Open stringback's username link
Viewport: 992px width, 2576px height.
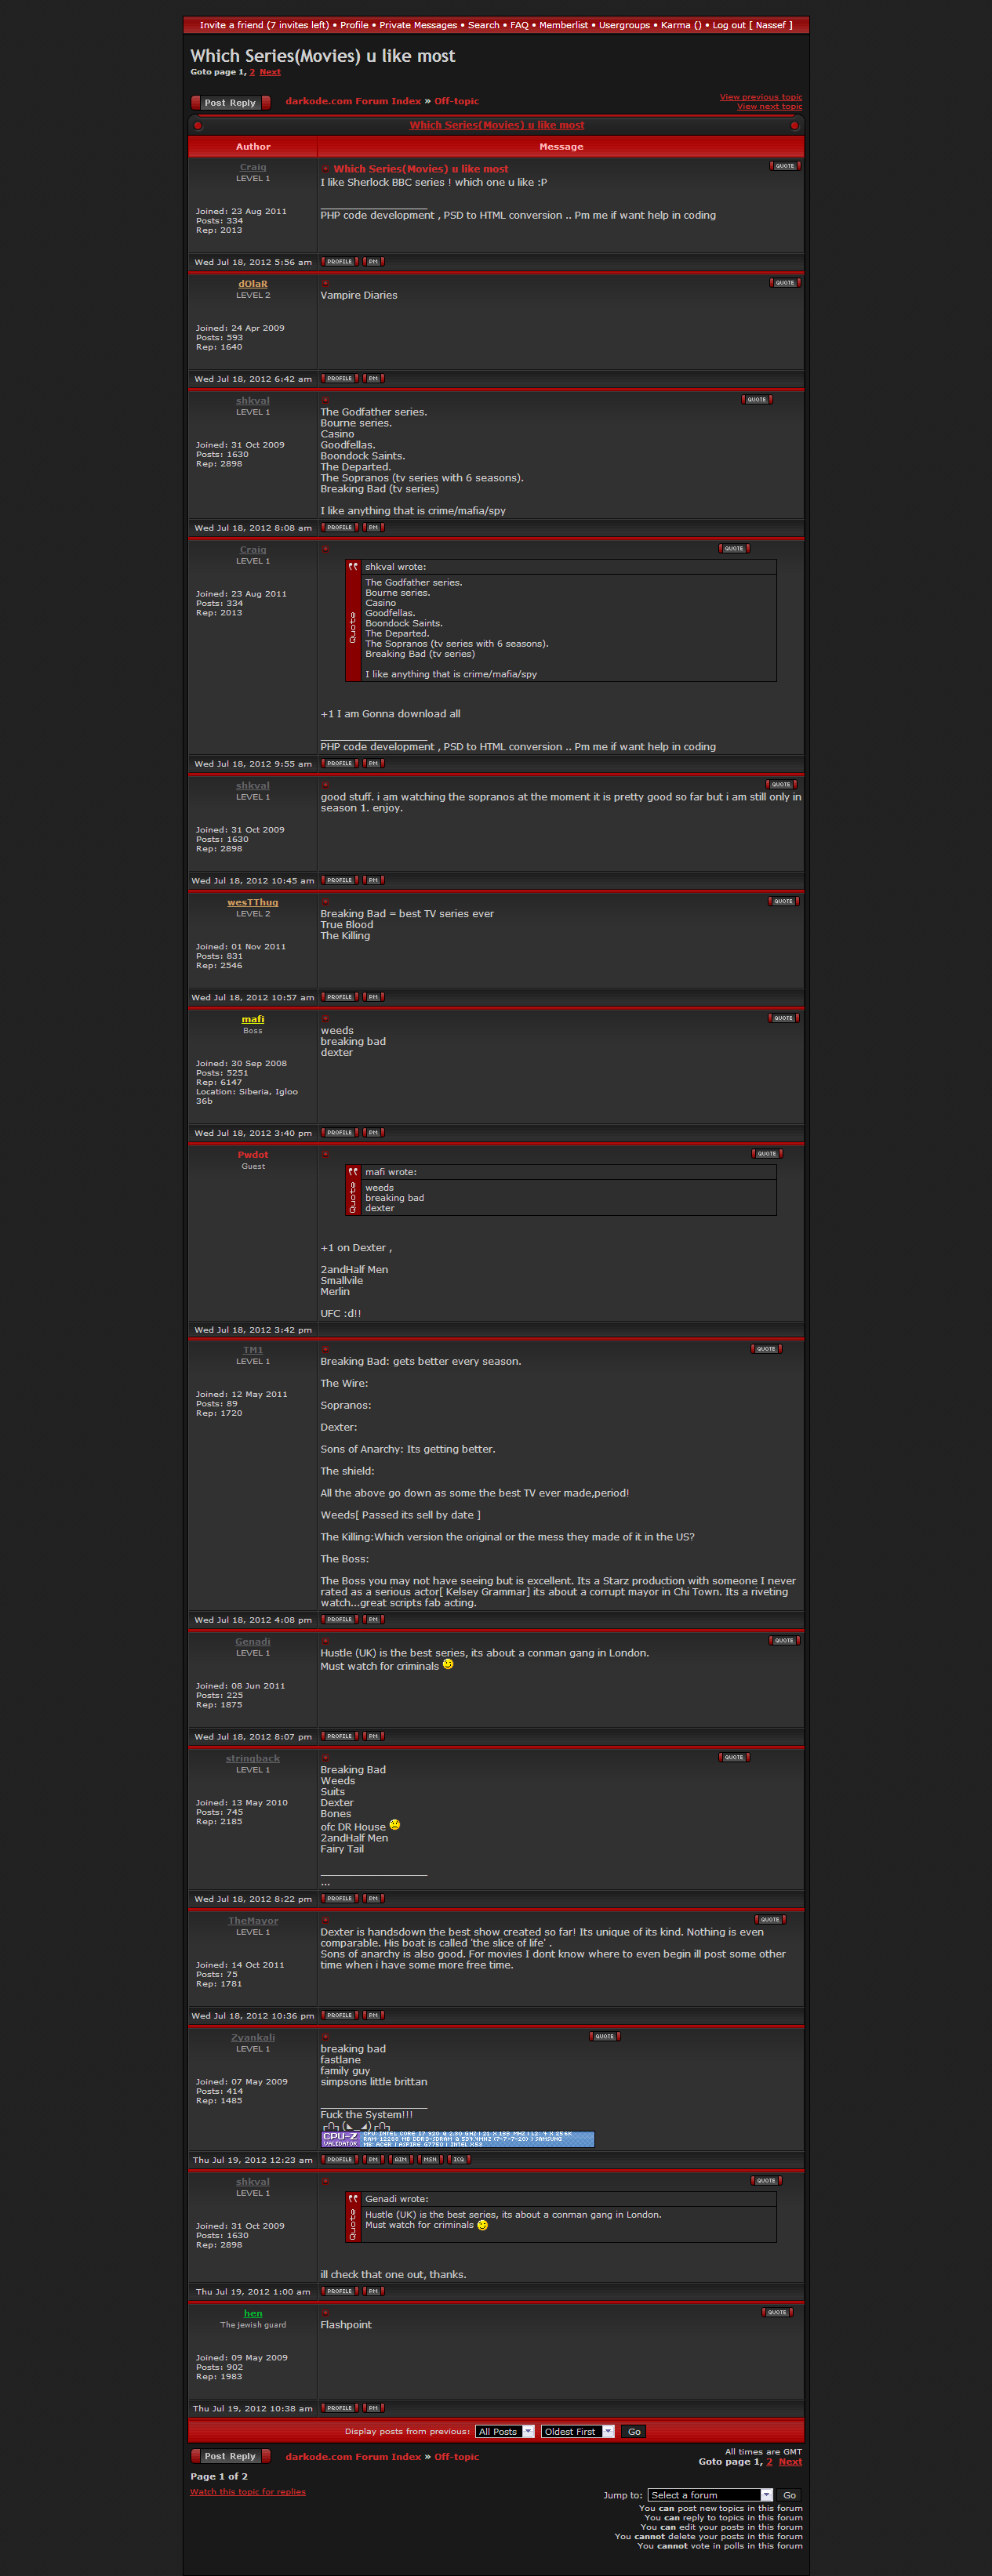click(253, 1758)
